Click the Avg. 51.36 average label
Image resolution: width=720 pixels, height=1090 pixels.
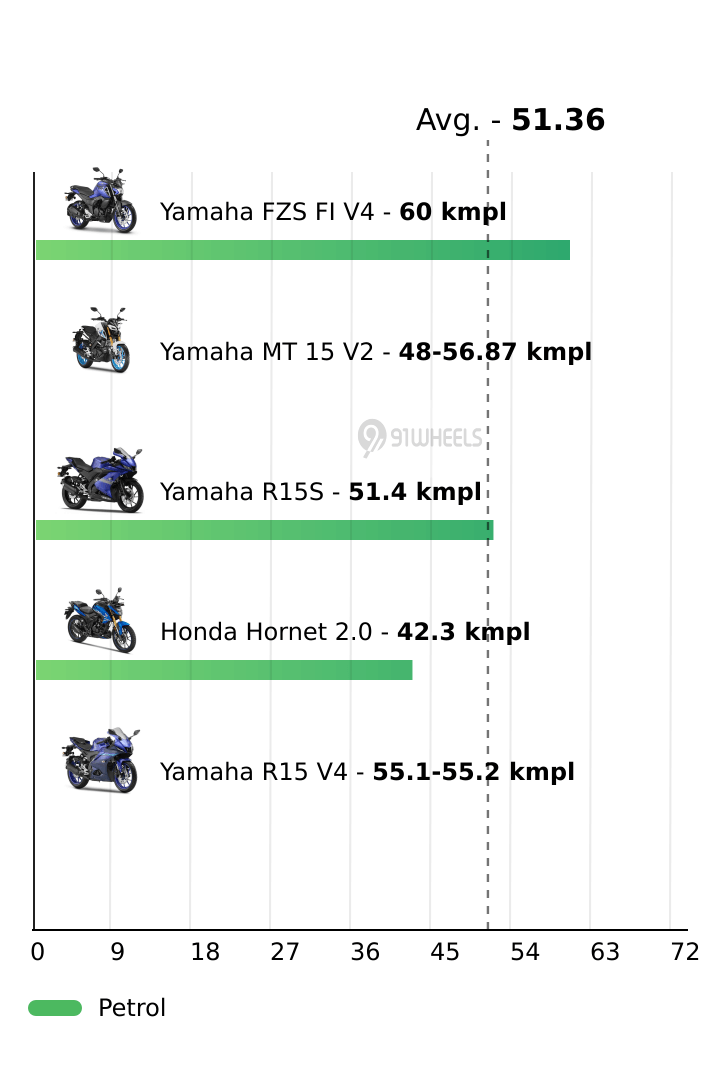tap(510, 121)
